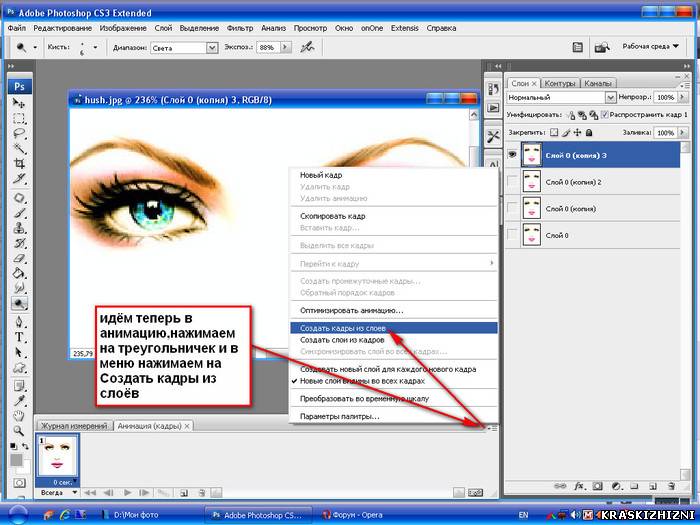The width and height of the screenshot is (700, 525).
Task: Show the Слой 0 (копия) 2 layer
Action: [512, 181]
